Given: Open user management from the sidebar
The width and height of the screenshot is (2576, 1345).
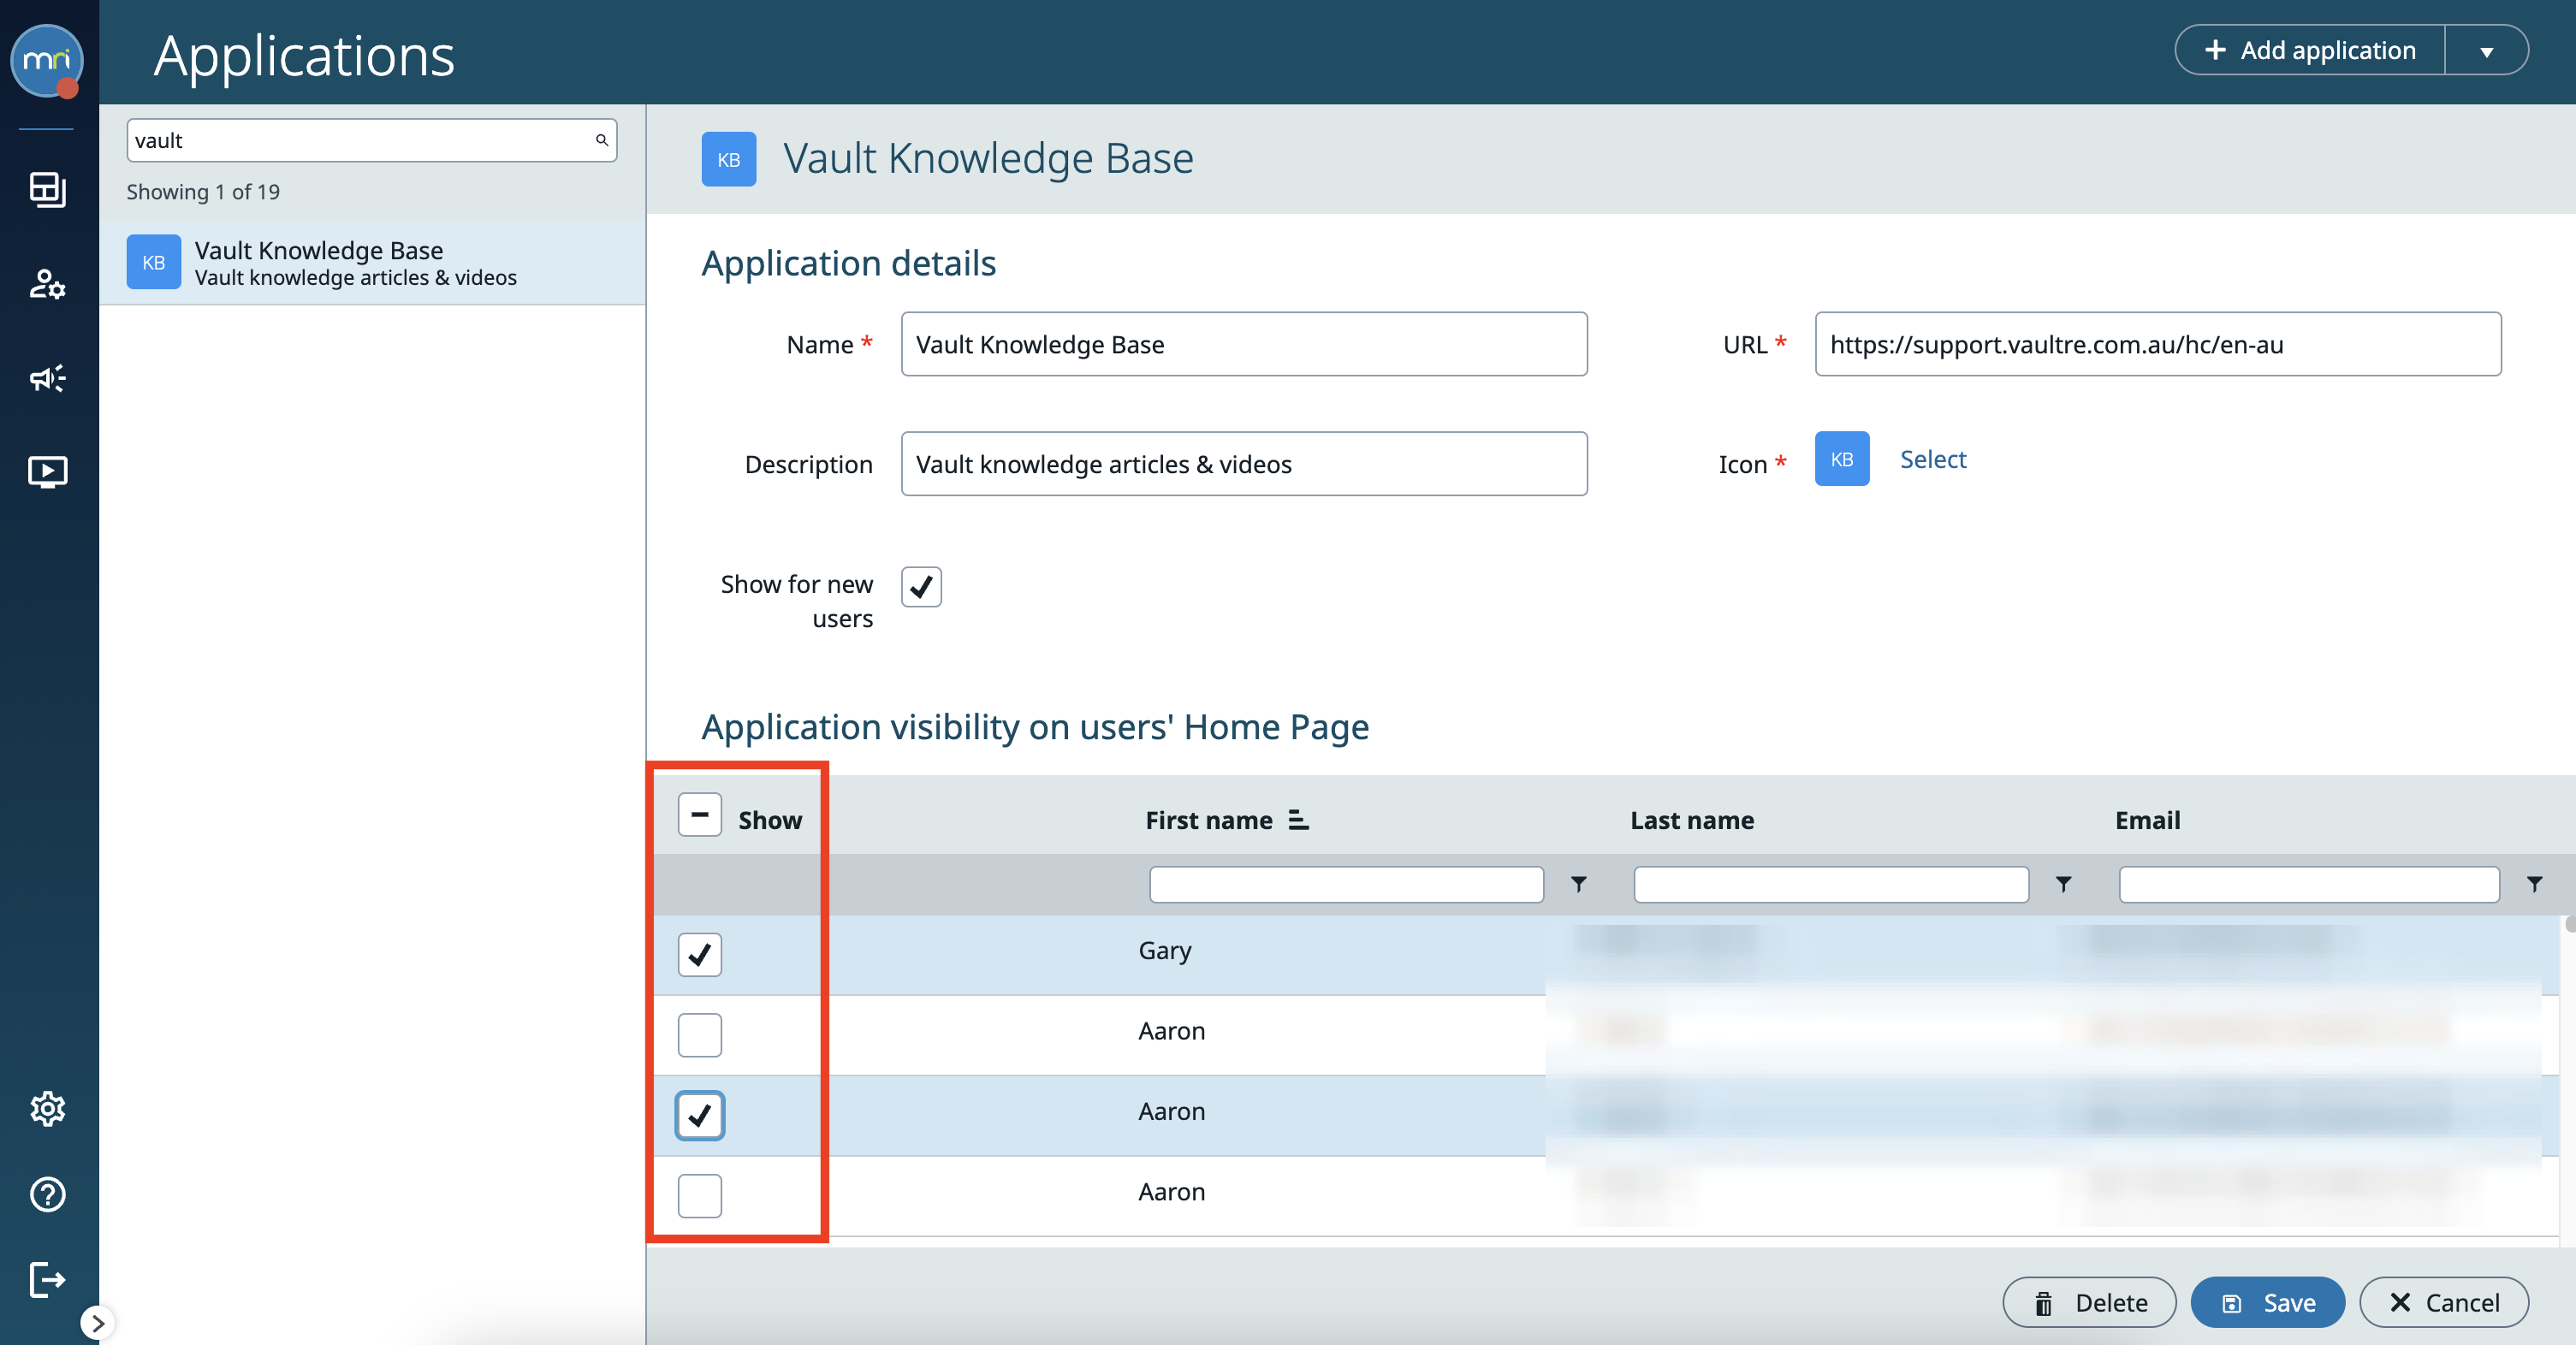Looking at the screenshot, I should tap(47, 284).
